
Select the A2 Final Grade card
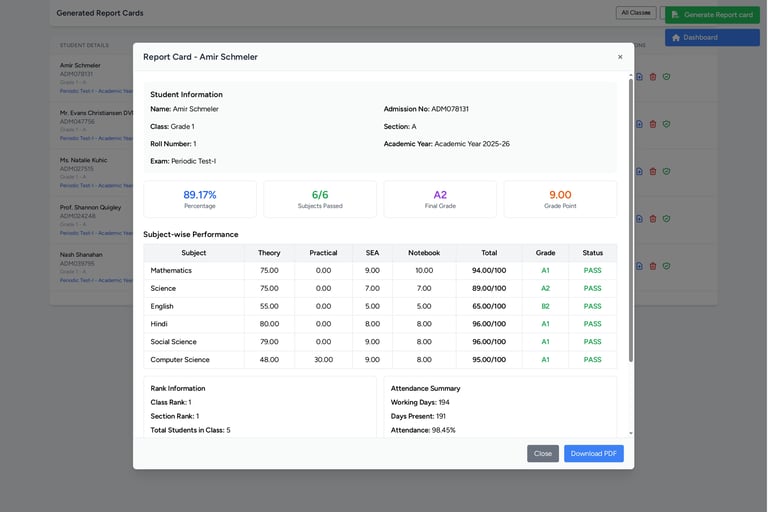tap(440, 199)
